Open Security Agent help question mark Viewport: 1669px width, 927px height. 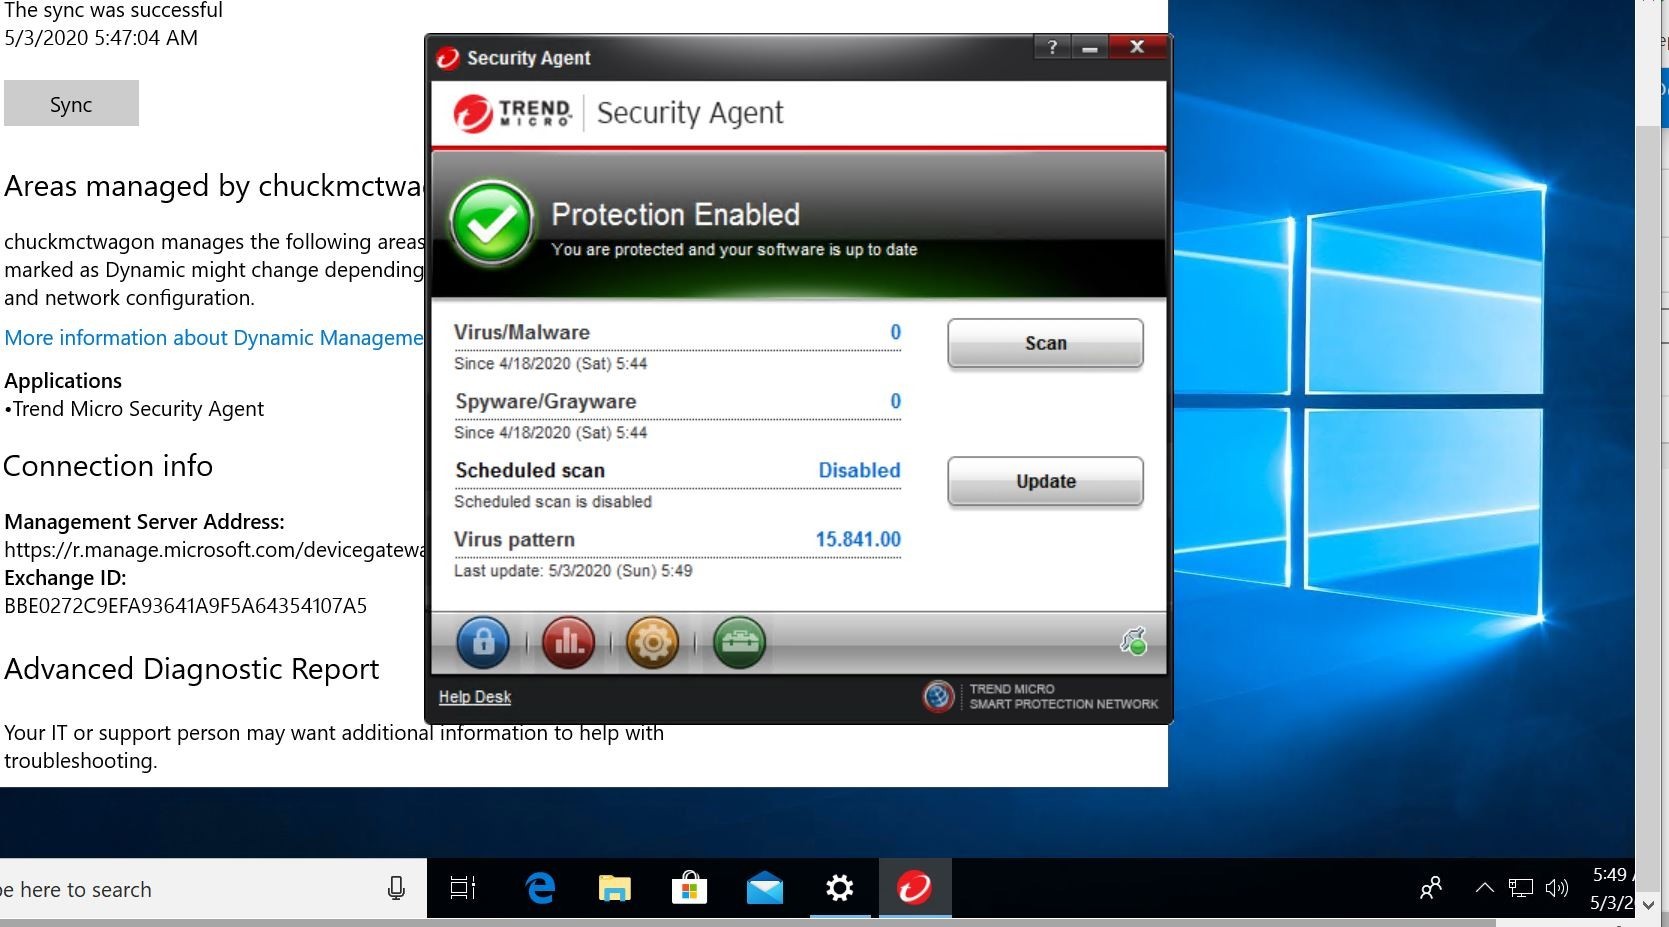(x=1052, y=47)
